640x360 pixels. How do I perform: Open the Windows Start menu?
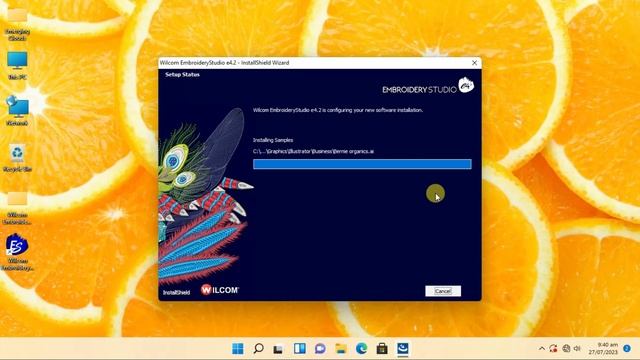[x=238, y=349]
